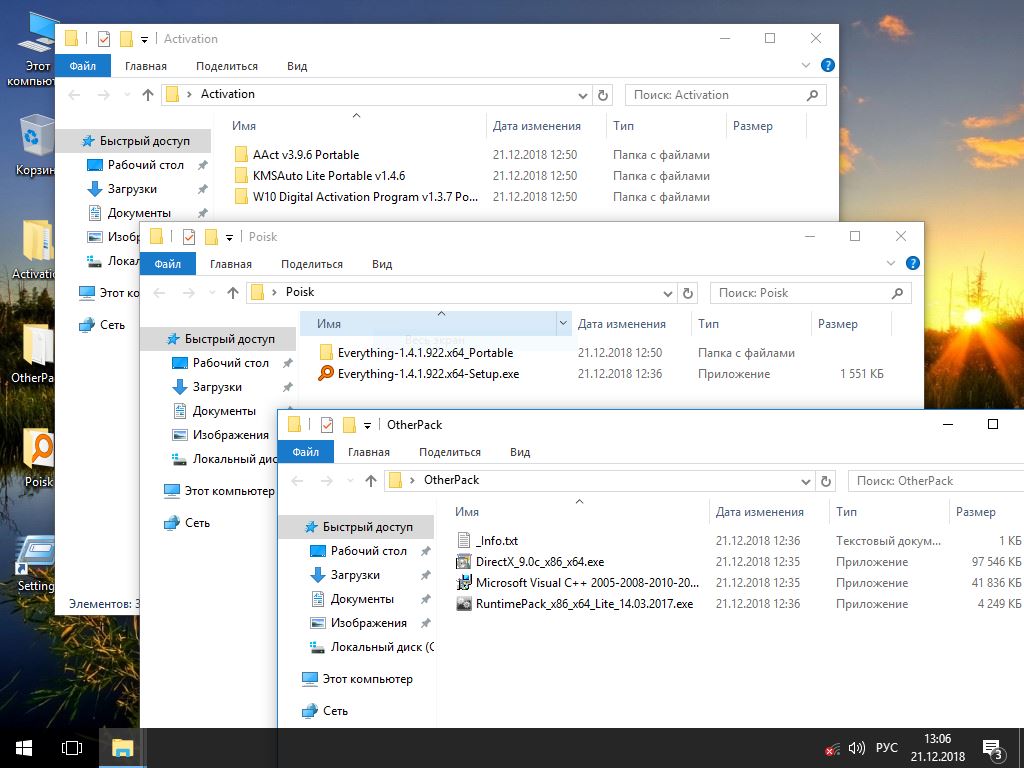1024x768 pixels.
Task: Open the notification center icon
Action: click(x=992, y=750)
